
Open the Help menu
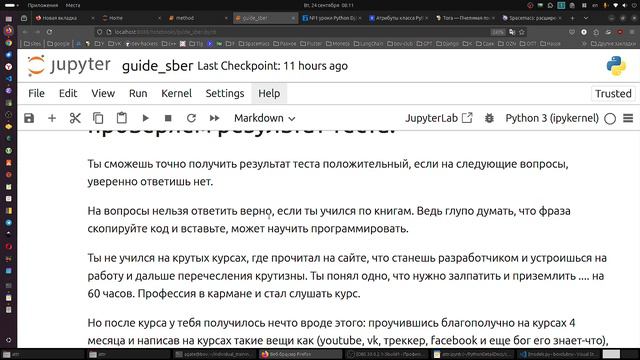pos(269,93)
